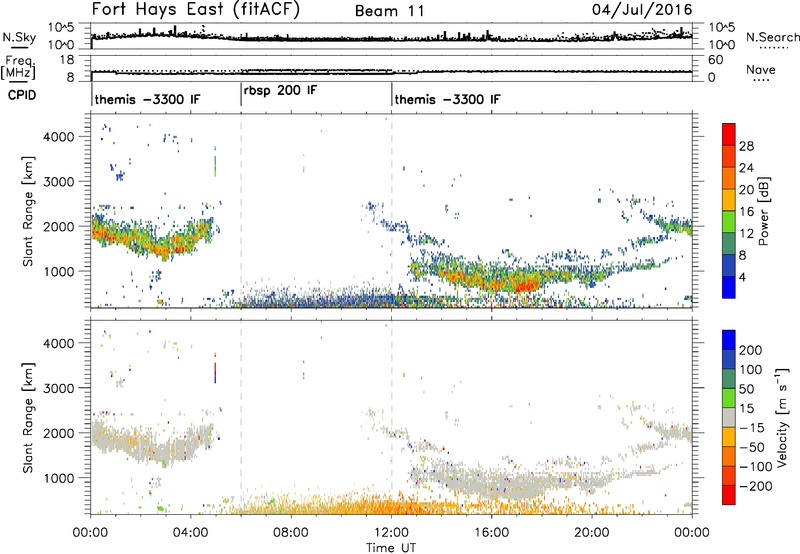Click the '60' tick on the Nave axis
This screenshot has height=554, width=800.
[715, 60]
